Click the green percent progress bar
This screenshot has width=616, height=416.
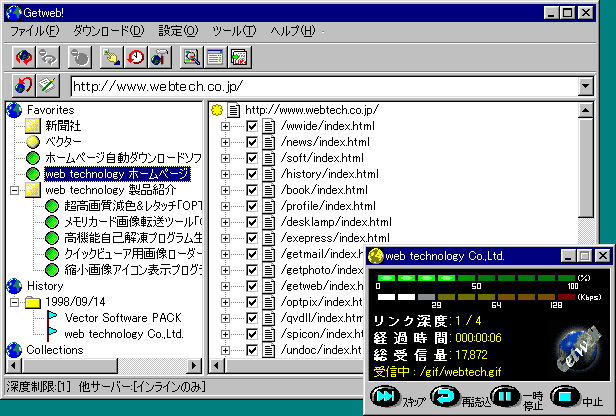tap(476, 278)
